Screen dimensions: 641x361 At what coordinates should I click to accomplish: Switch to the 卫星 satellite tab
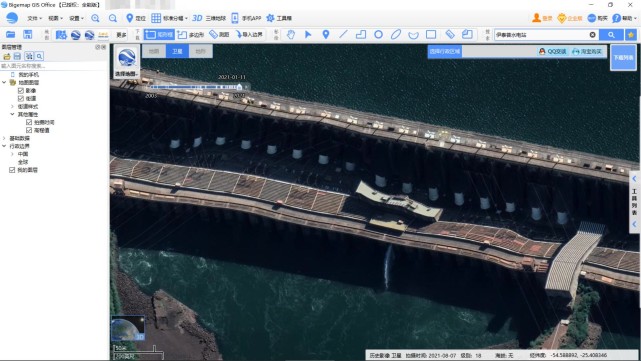click(x=177, y=52)
